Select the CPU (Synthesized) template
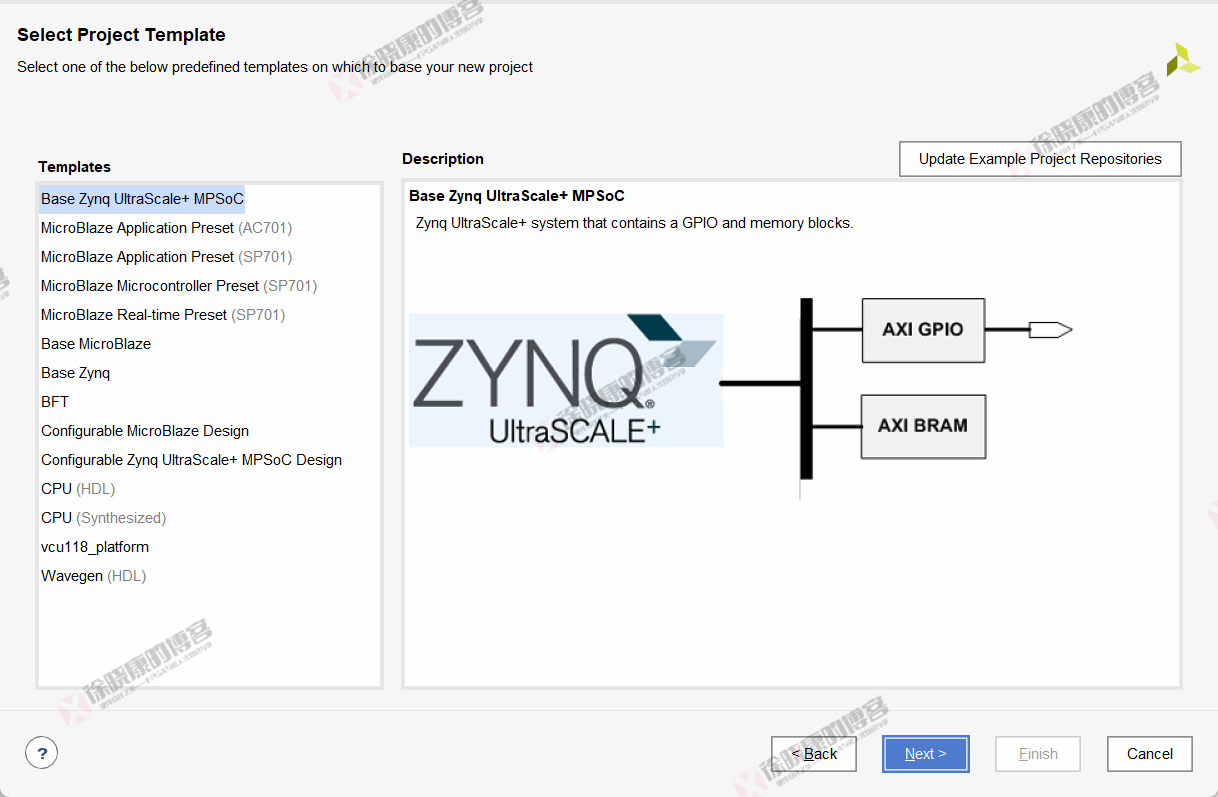Viewport: 1218px width, 797px height. click(x=103, y=518)
